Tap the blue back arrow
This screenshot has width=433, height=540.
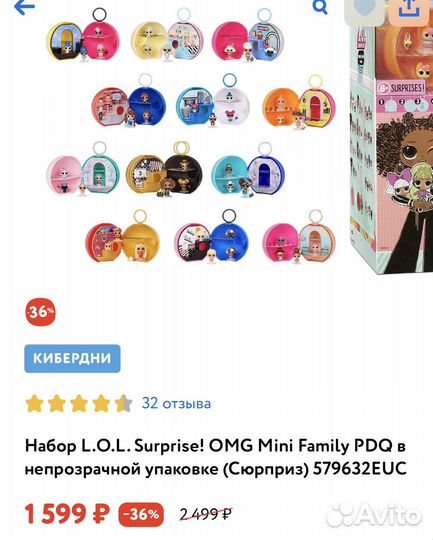click(24, 8)
